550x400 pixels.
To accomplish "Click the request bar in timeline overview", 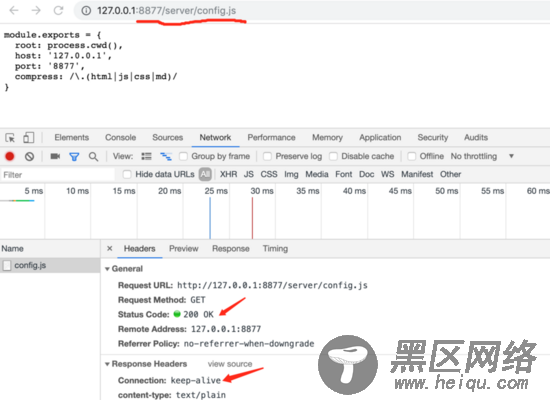I will (18, 201).
